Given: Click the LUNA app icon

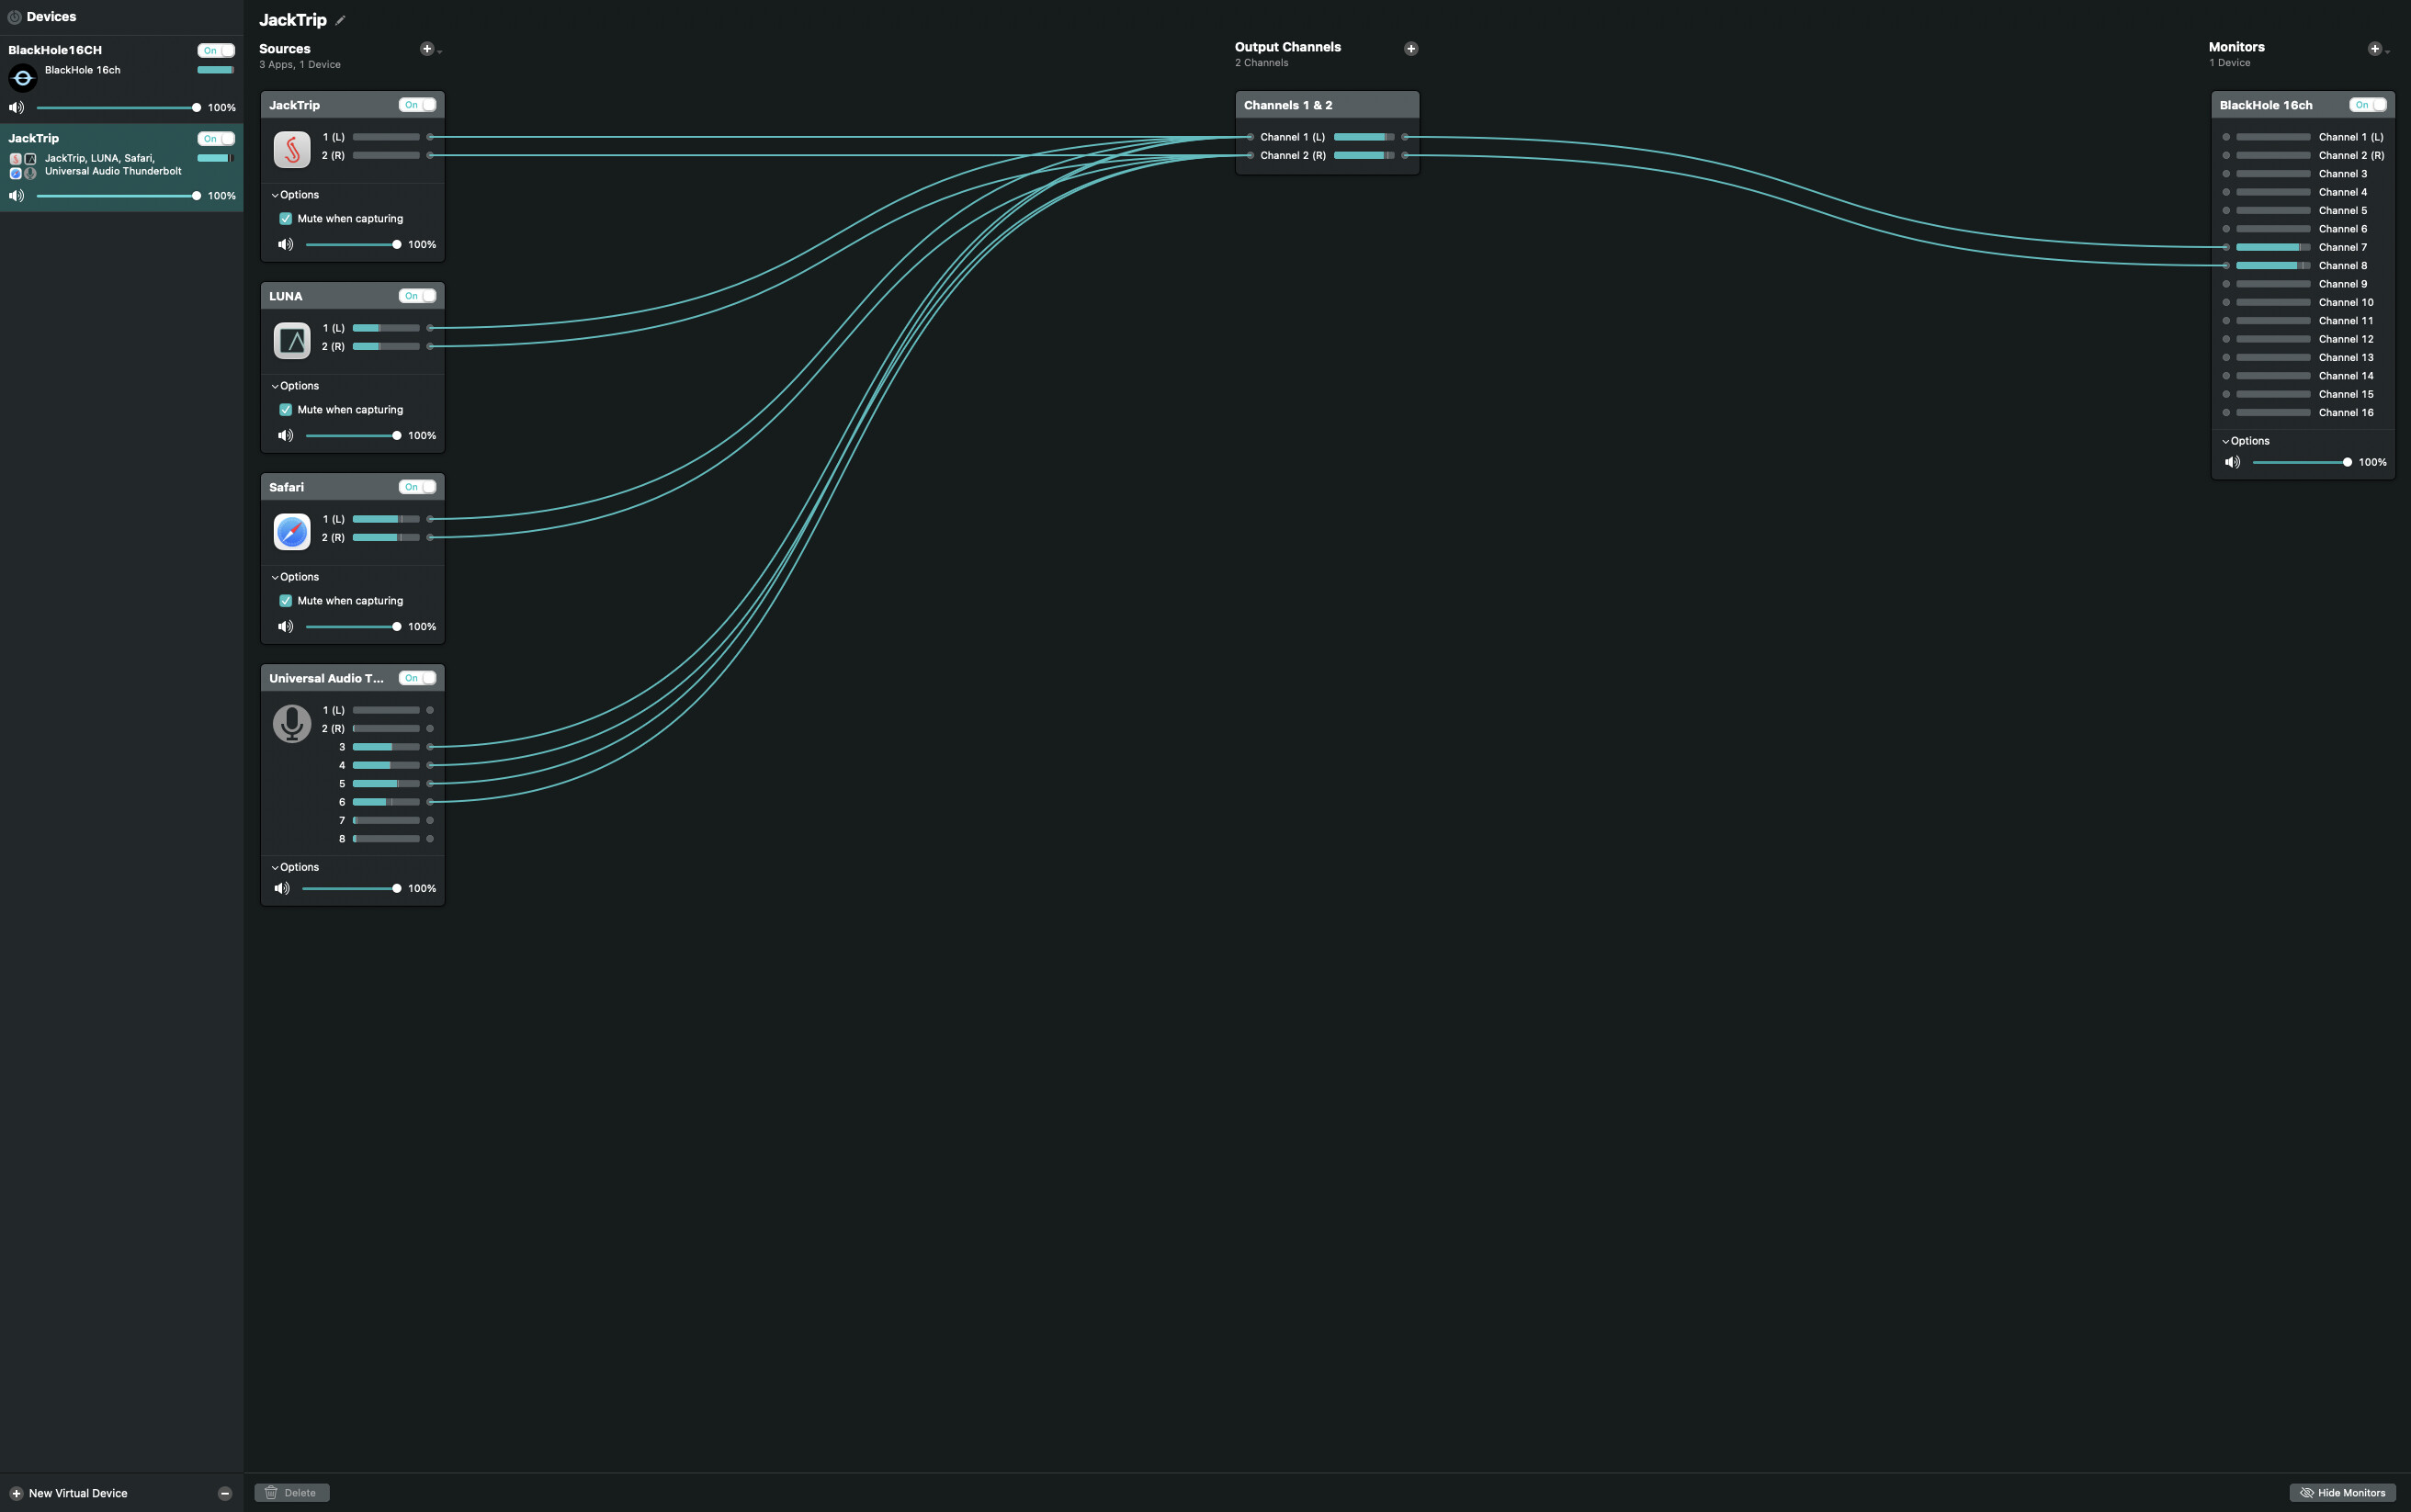Looking at the screenshot, I should (292, 340).
